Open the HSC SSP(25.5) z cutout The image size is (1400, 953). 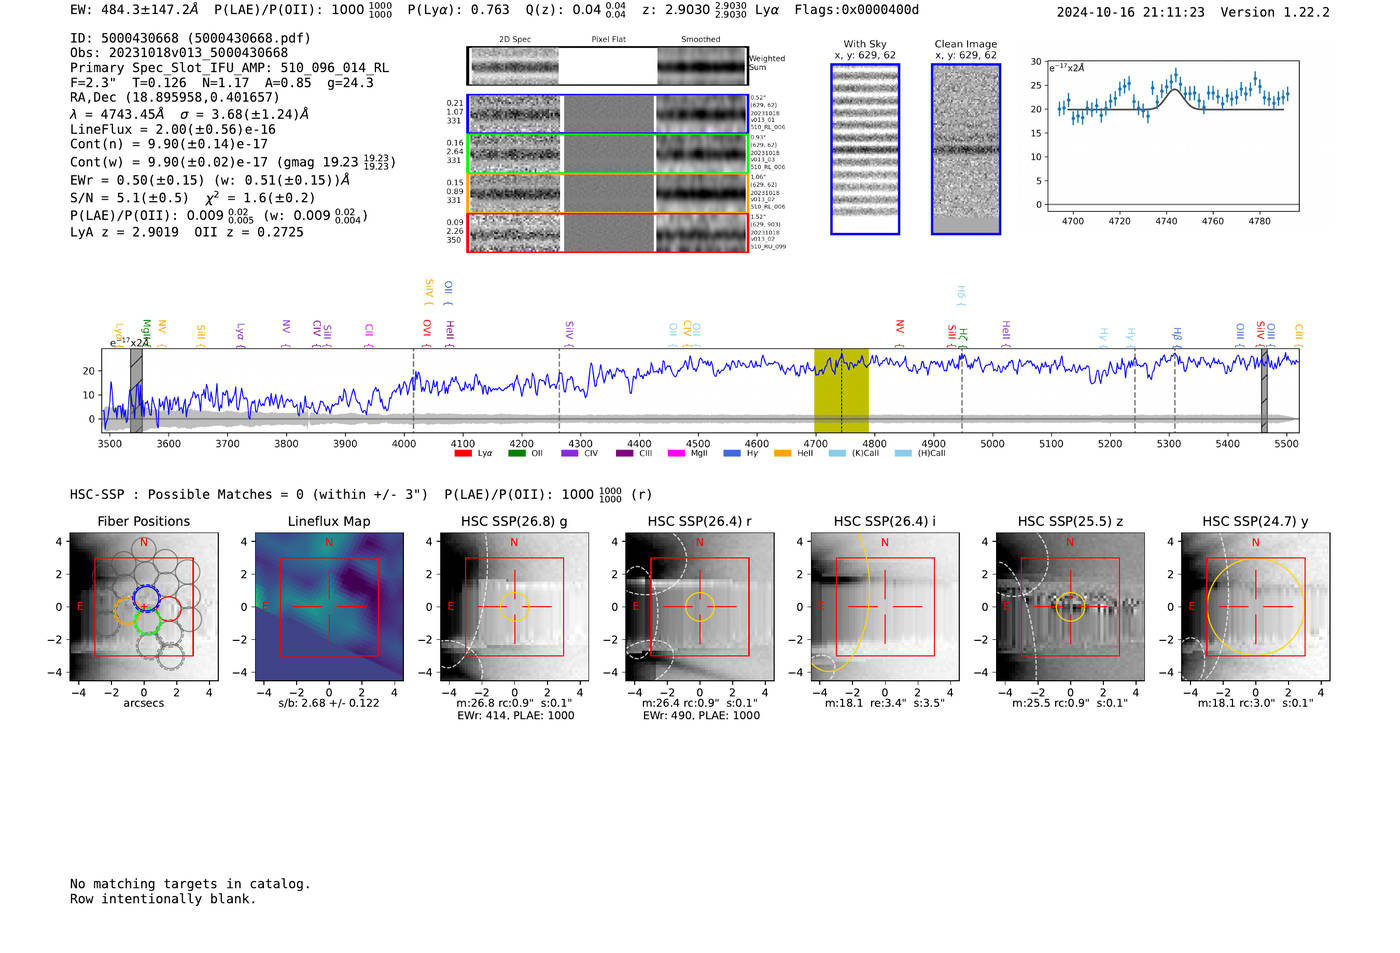point(1070,607)
